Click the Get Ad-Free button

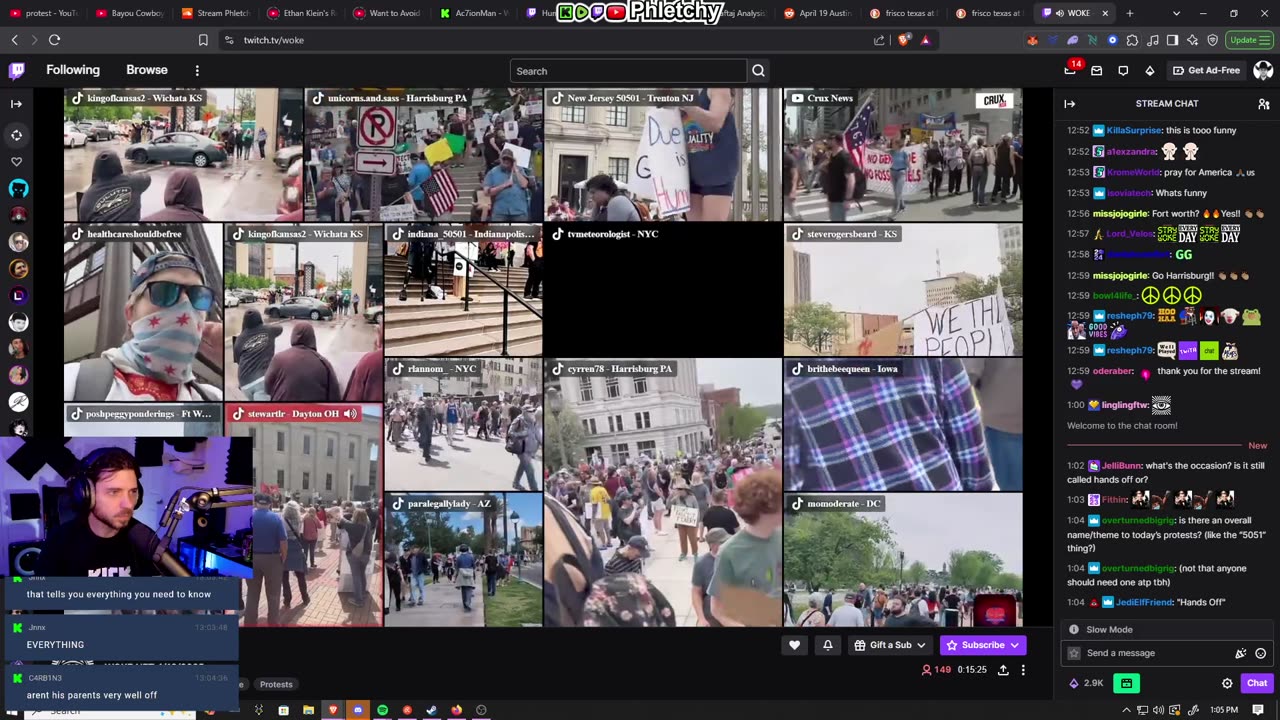pos(1206,71)
